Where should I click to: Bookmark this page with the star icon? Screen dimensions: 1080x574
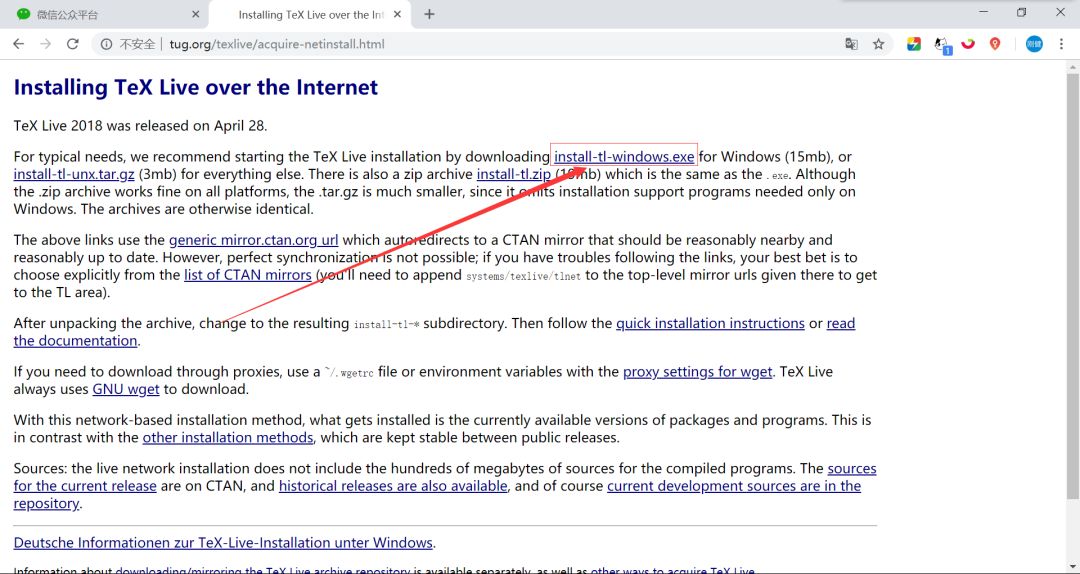878,44
